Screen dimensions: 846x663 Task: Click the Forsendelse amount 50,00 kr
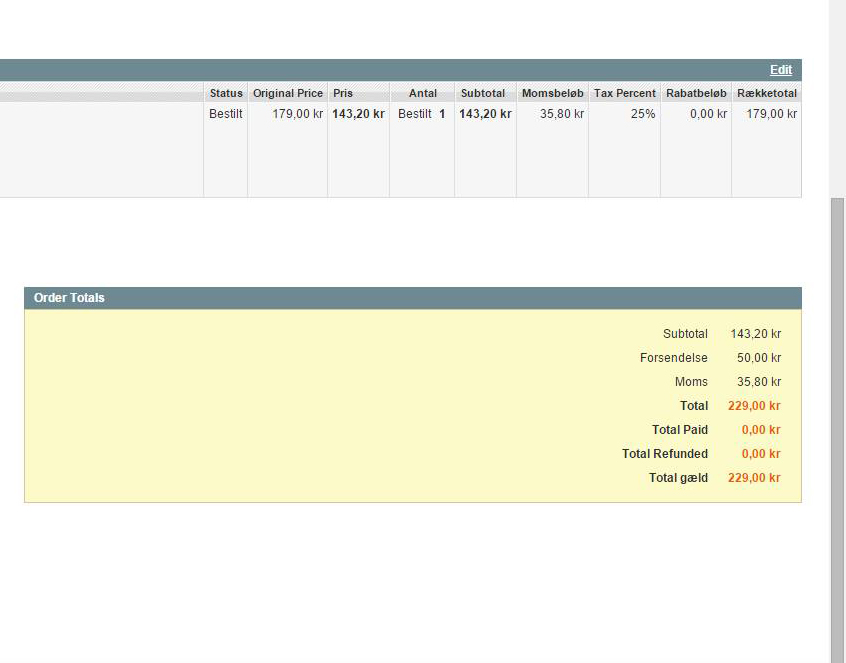click(x=758, y=358)
